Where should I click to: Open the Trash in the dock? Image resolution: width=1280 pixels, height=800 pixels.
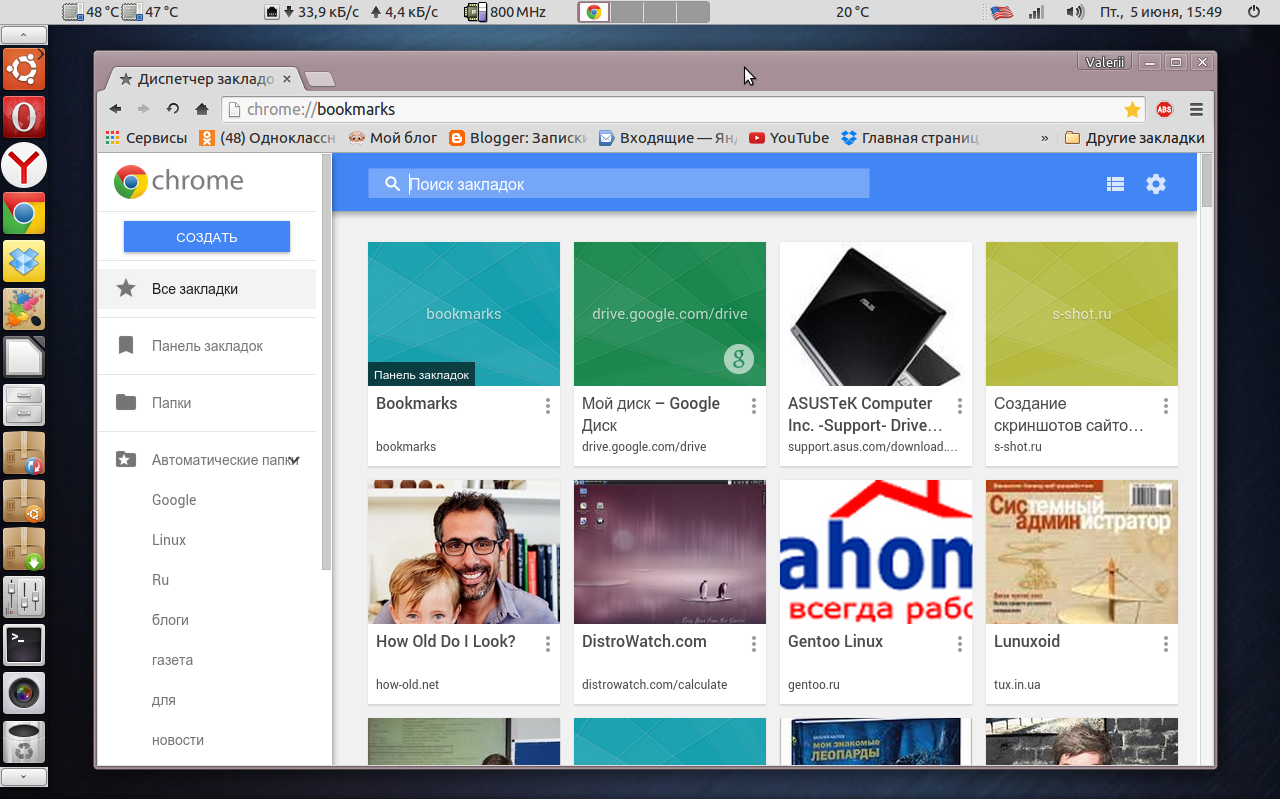click(x=24, y=742)
